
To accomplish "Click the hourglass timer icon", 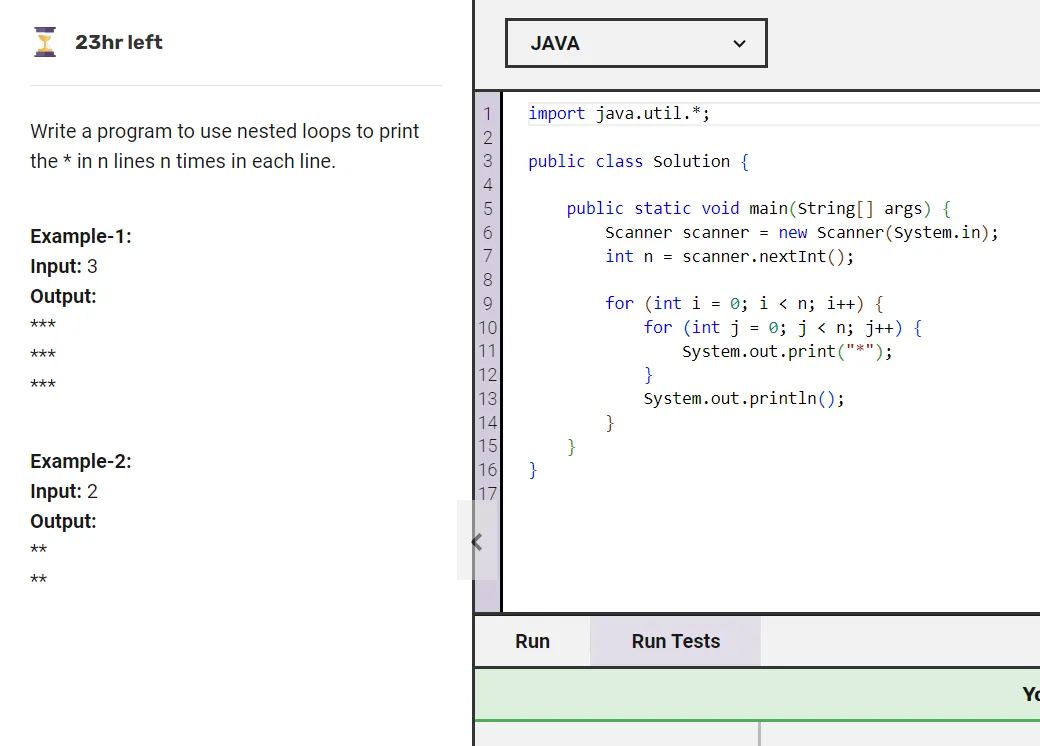I will (44, 42).
